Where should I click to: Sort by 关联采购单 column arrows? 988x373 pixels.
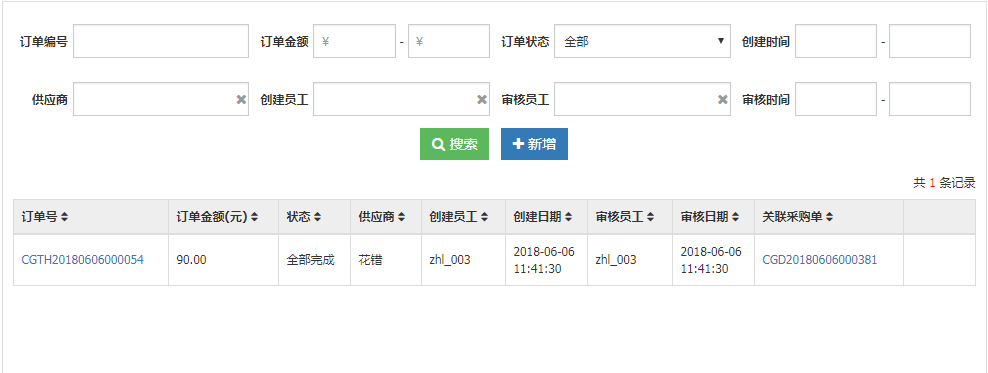tap(830, 217)
